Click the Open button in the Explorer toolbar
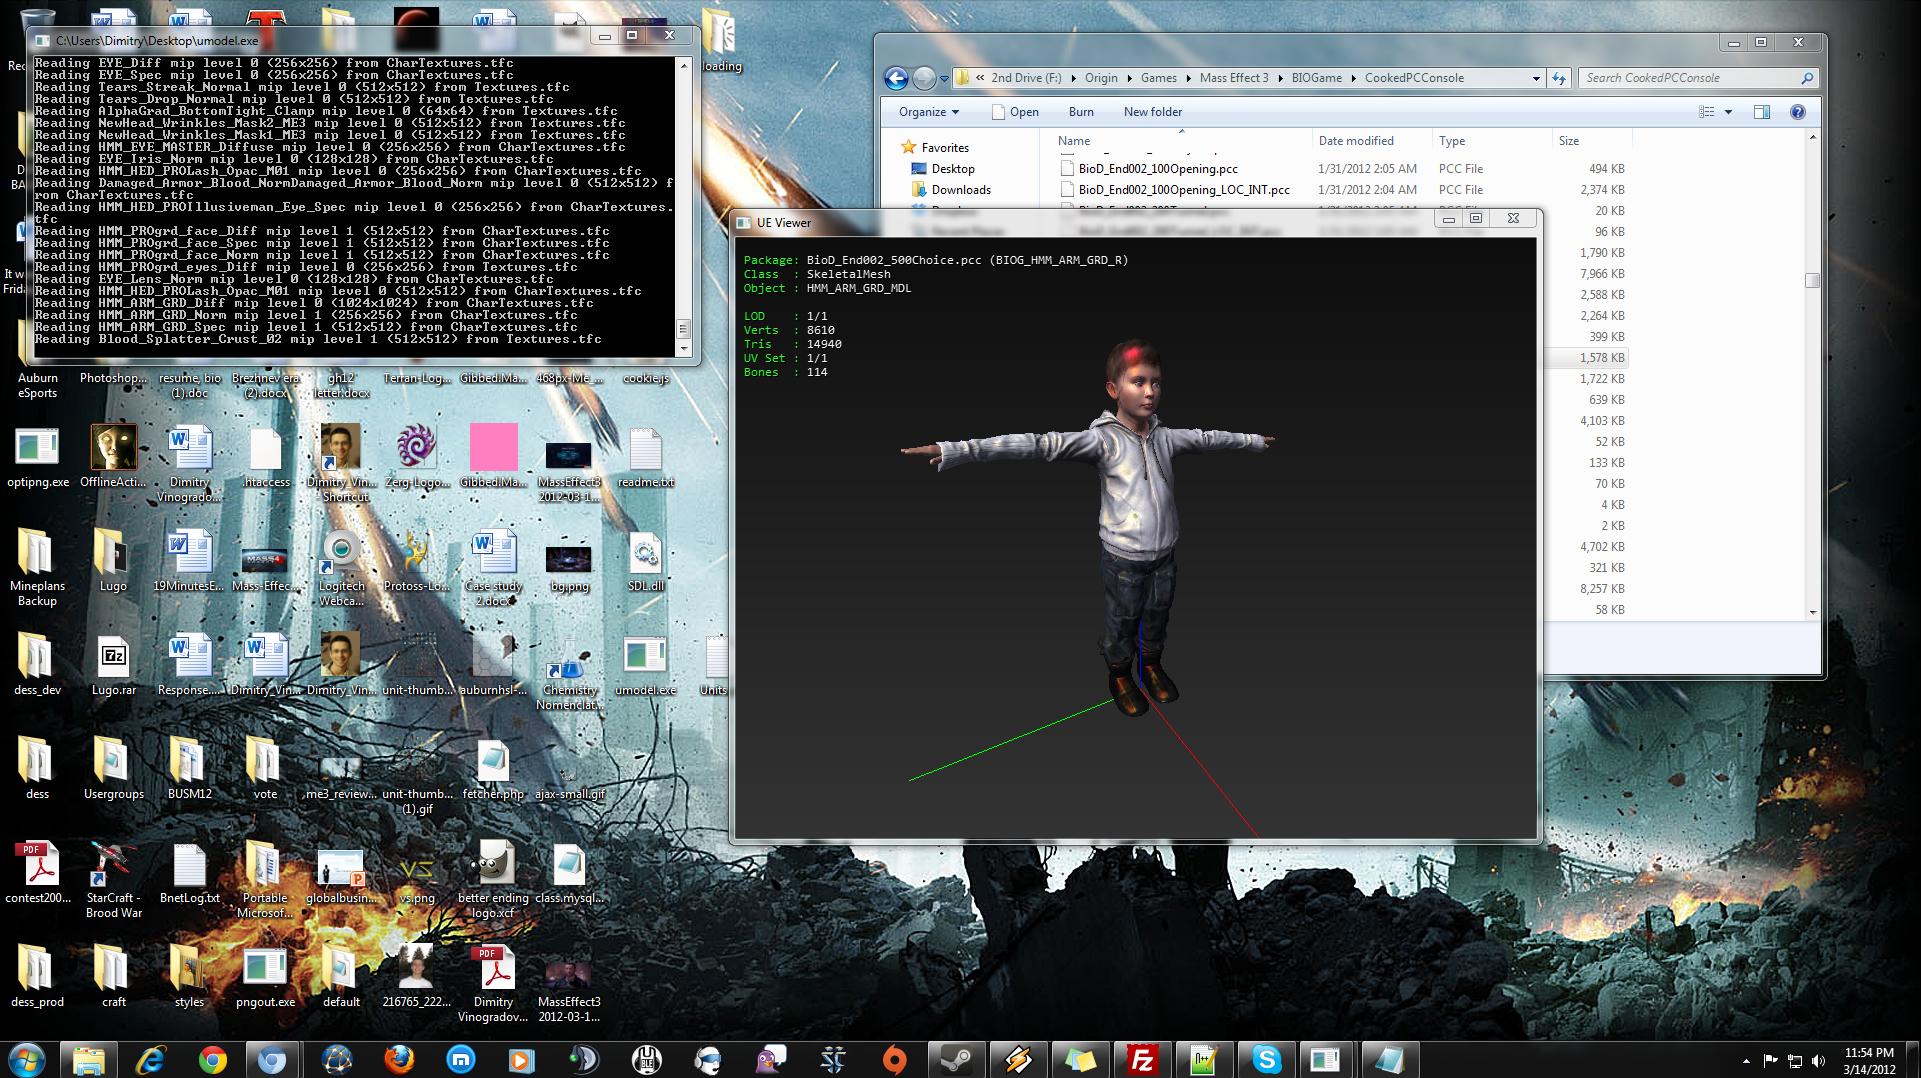 click(1015, 112)
